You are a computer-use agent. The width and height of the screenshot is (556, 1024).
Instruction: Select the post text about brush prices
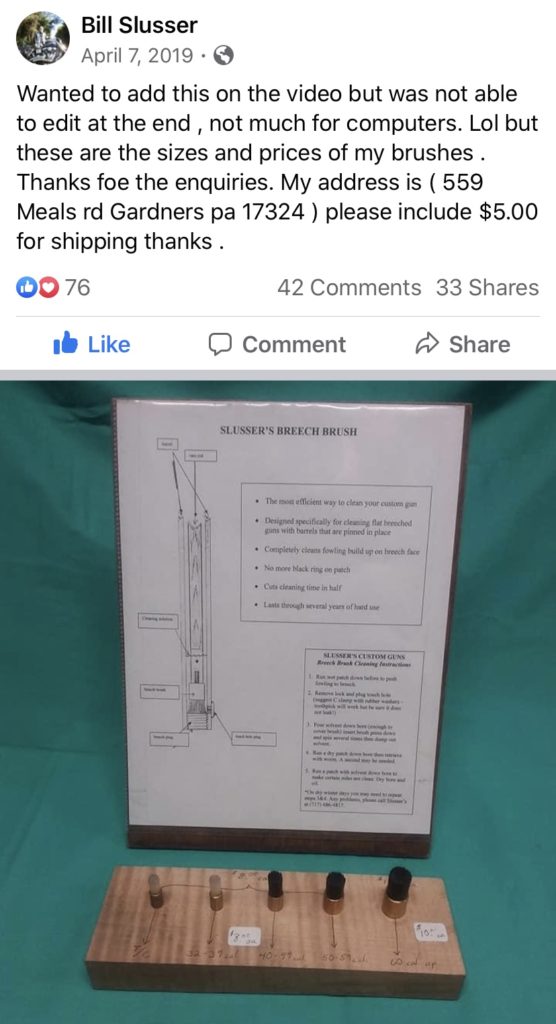click(278, 168)
